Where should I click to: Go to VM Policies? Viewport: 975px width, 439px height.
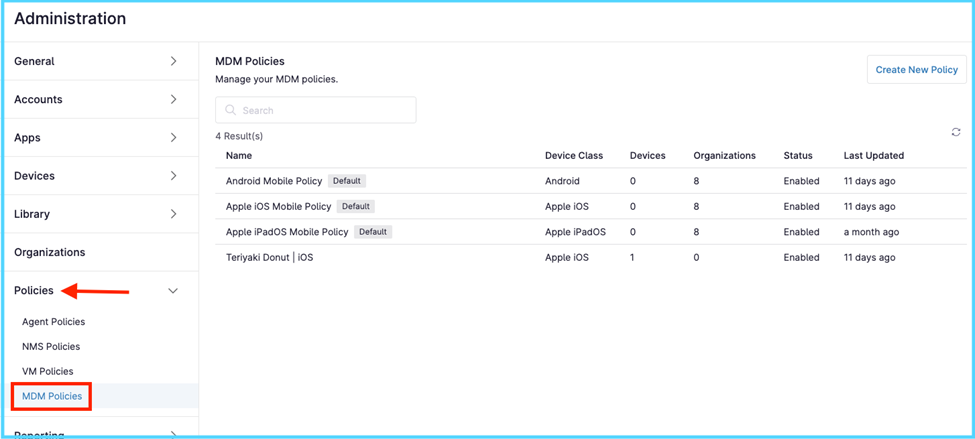(48, 371)
